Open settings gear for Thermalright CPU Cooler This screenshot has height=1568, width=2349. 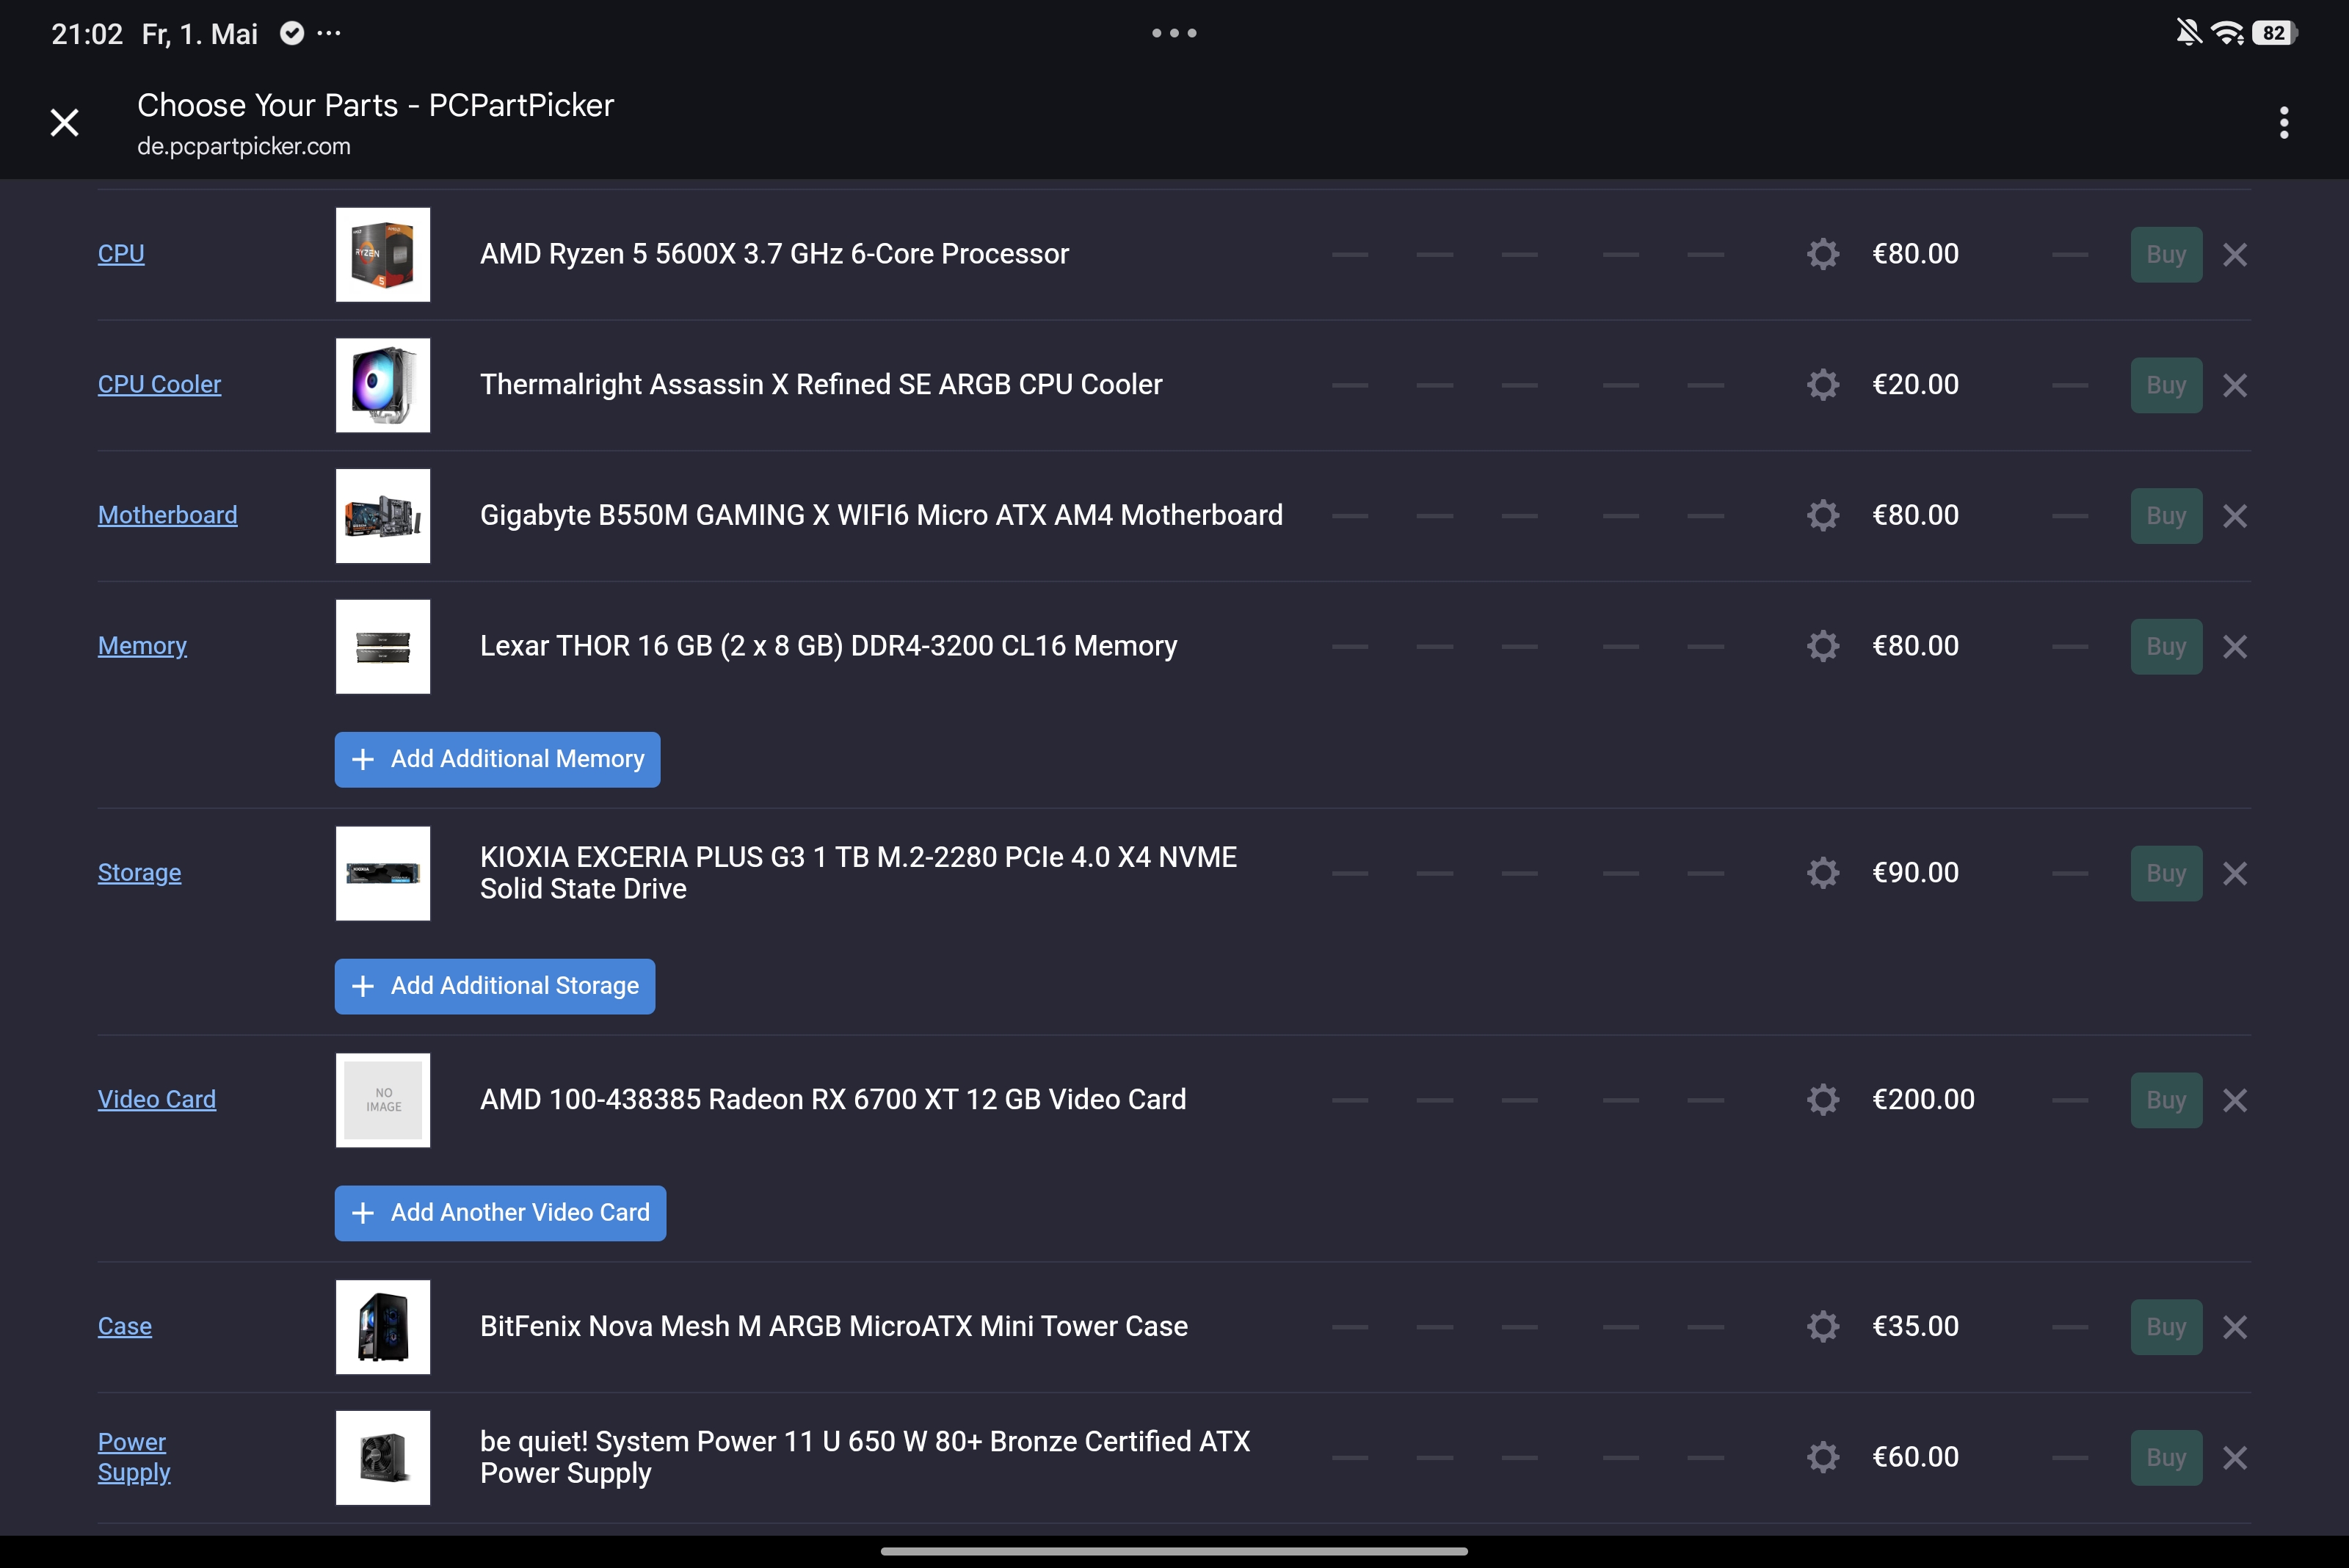[x=1823, y=385]
